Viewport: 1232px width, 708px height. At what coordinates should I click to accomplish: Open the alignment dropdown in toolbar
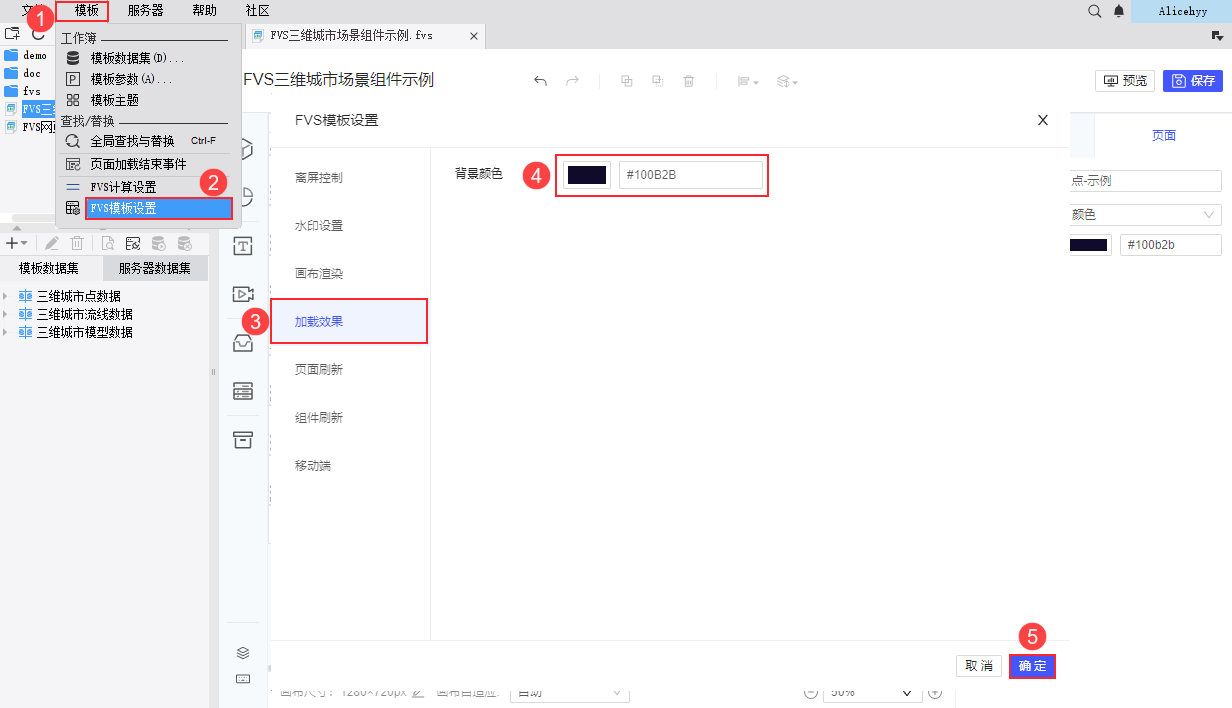(748, 81)
